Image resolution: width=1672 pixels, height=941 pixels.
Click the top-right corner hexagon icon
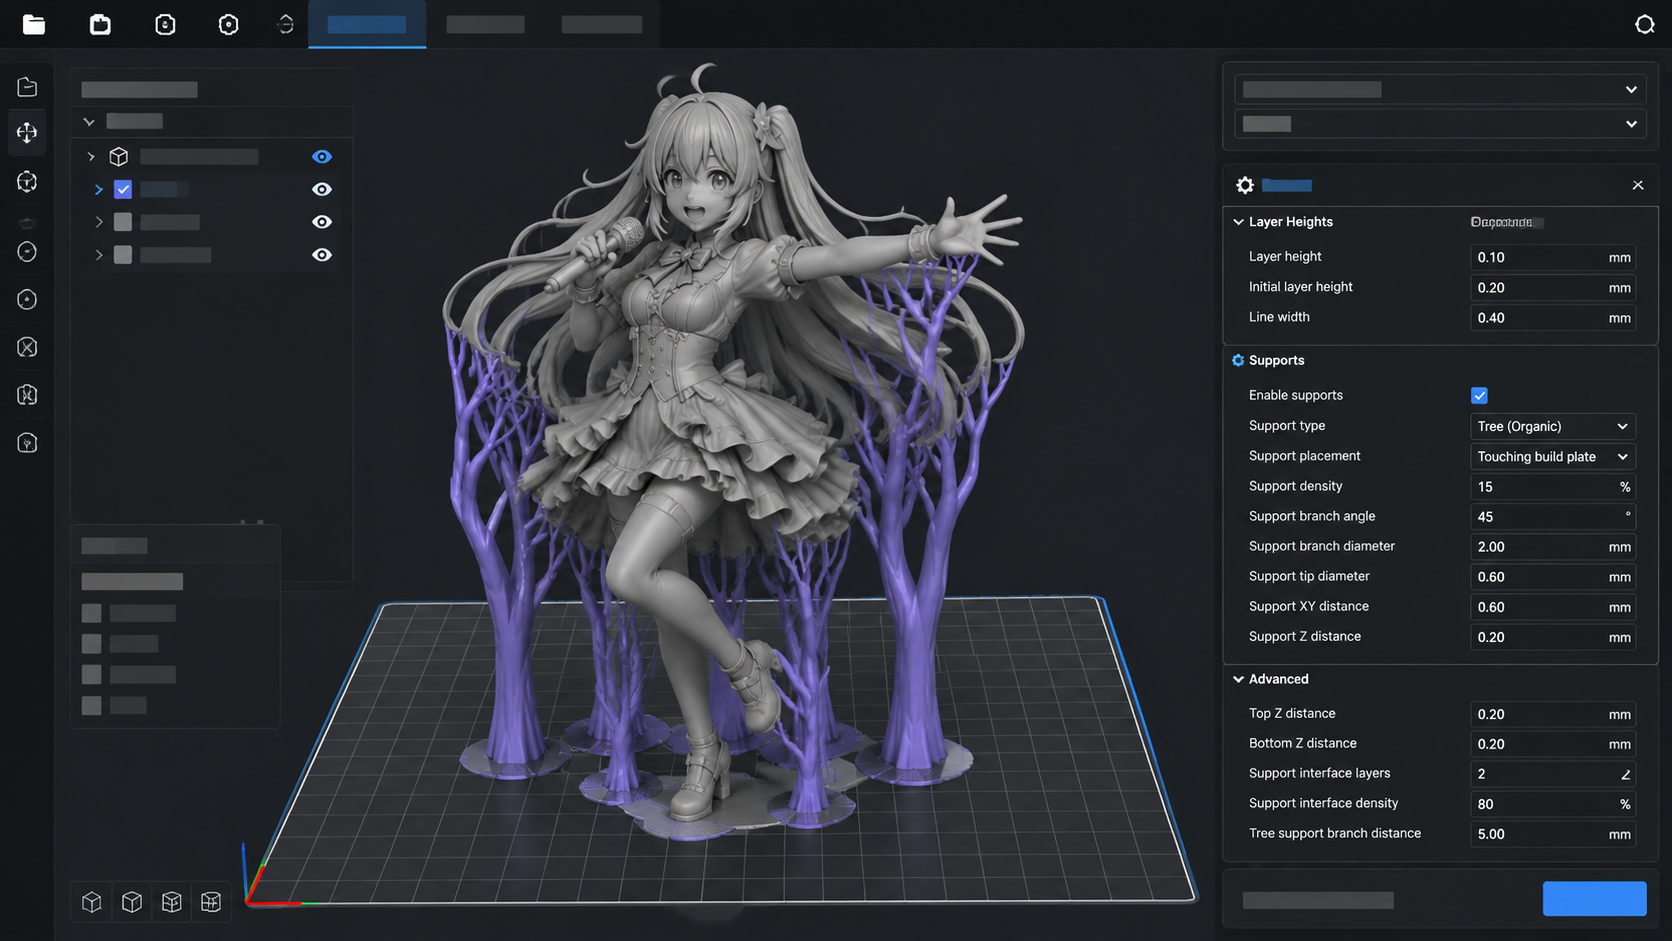pyautogui.click(x=1645, y=24)
